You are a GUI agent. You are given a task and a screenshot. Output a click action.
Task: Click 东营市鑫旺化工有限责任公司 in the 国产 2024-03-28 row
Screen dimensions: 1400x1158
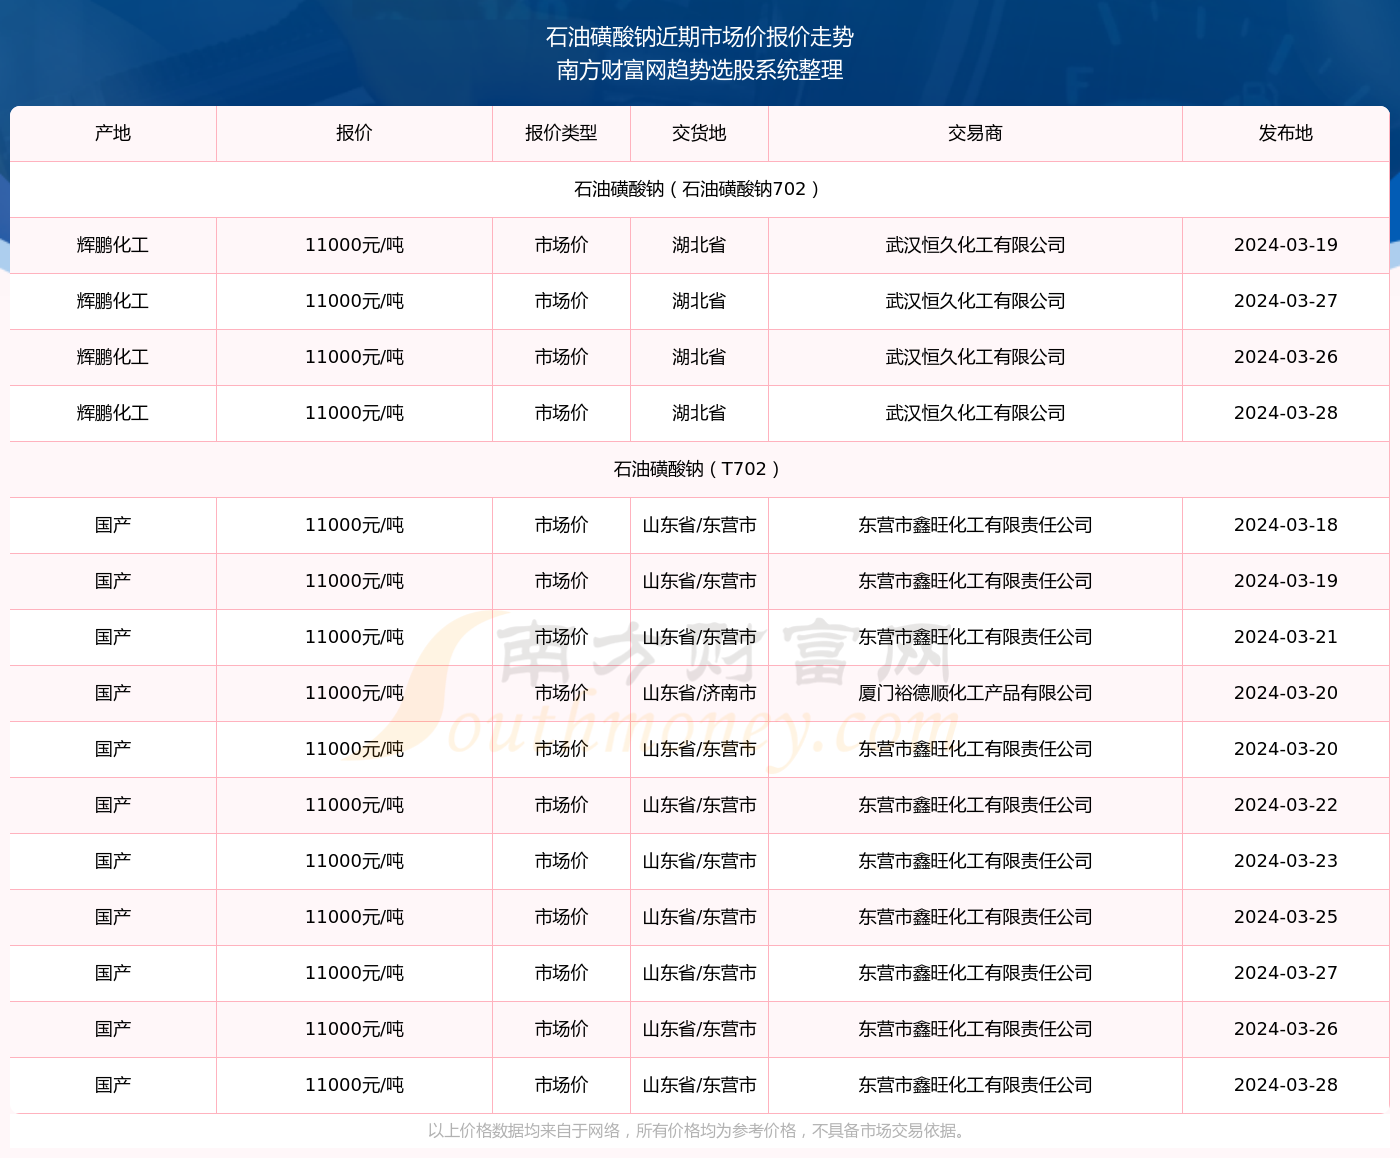coord(975,1085)
